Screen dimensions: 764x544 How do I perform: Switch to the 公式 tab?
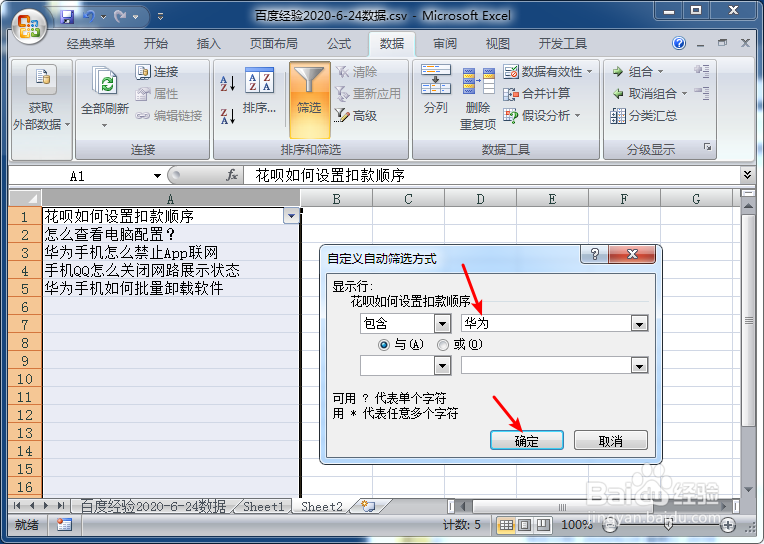[x=339, y=44]
